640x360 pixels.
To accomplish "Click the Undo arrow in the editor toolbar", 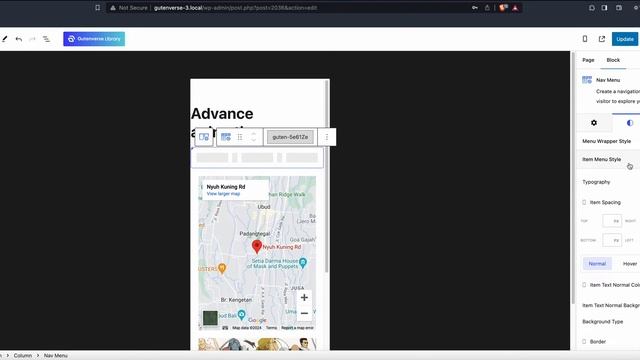I will click(19, 39).
